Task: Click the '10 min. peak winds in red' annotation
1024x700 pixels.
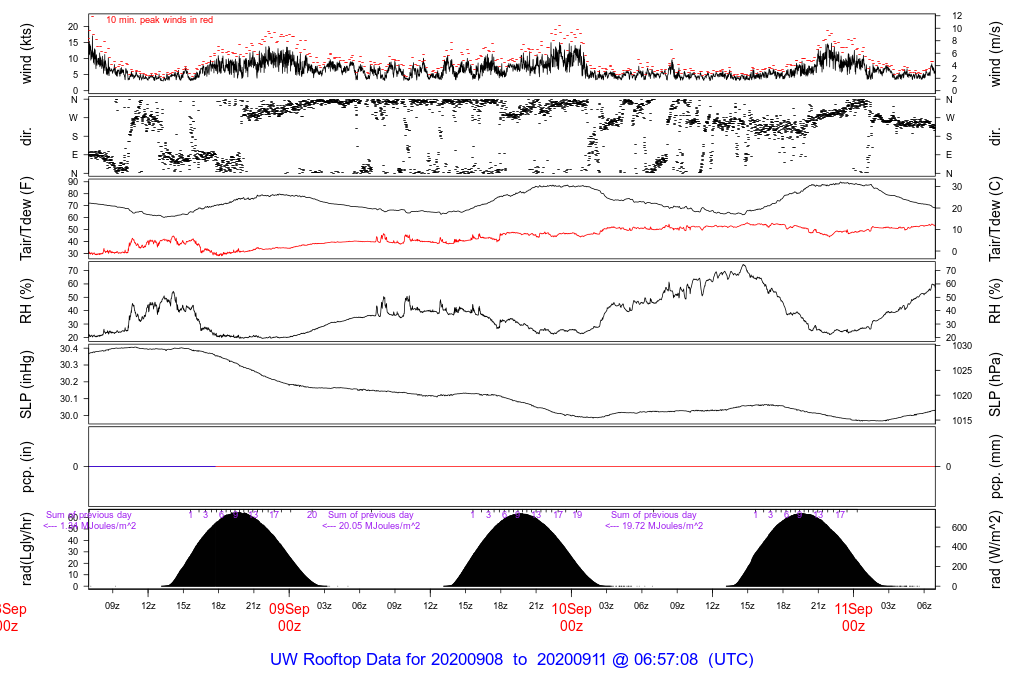Action: click(x=159, y=20)
